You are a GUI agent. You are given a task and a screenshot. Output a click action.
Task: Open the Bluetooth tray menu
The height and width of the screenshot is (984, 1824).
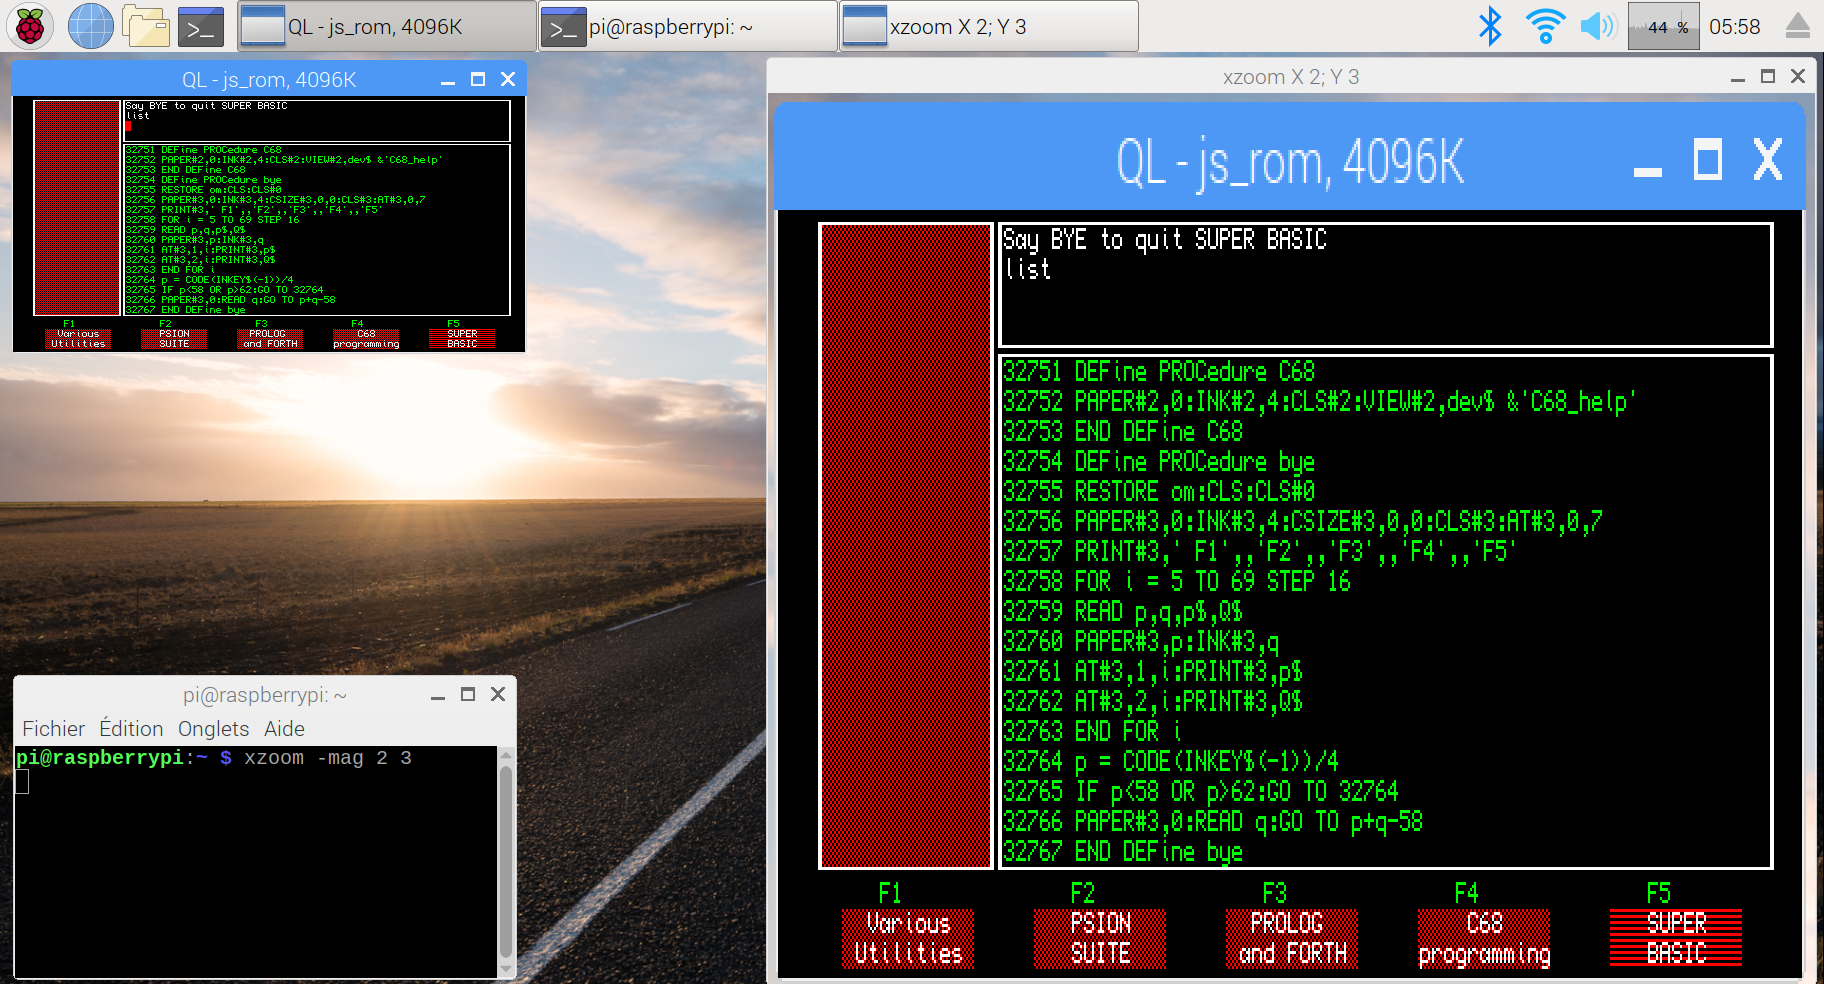(x=1490, y=26)
